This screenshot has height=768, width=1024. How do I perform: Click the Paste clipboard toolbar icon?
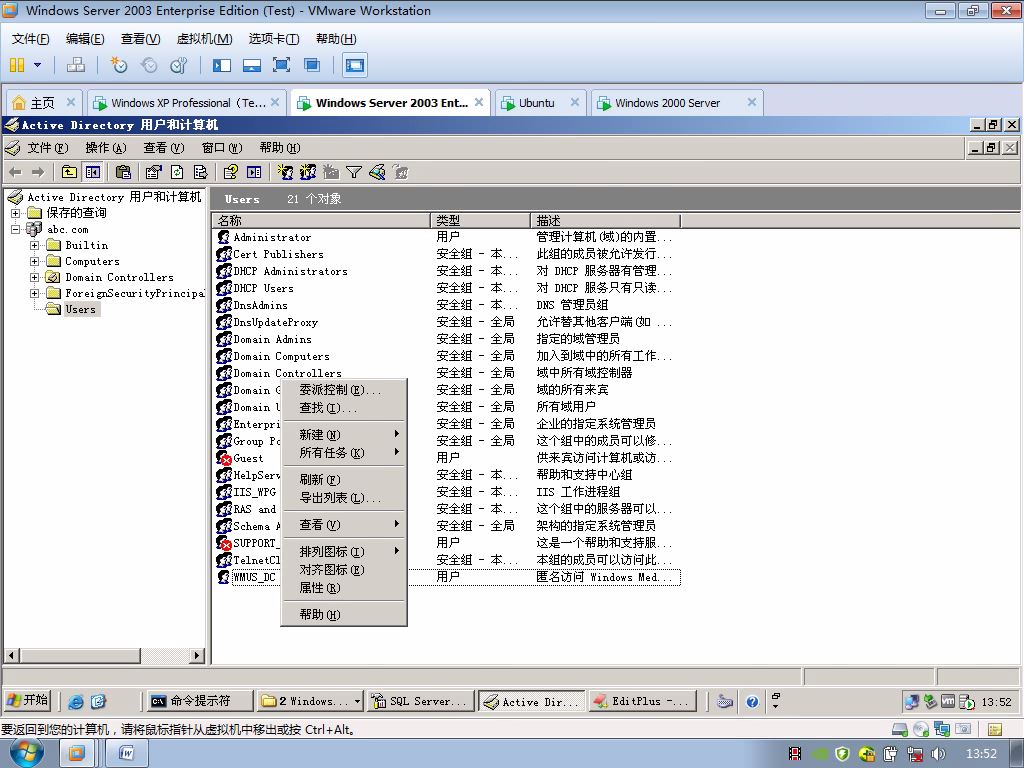click(123, 172)
